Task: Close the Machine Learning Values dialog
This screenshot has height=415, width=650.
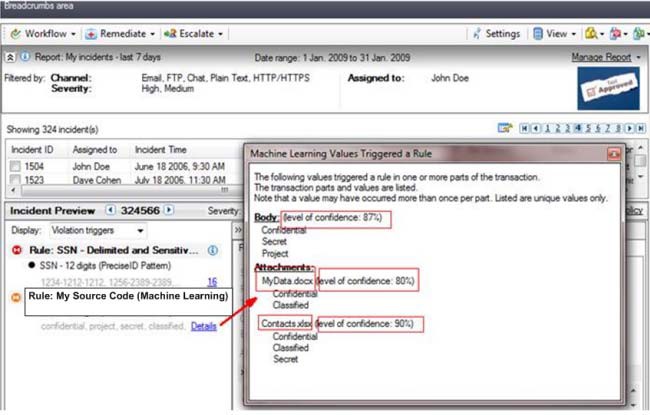Action: click(x=612, y=154)
